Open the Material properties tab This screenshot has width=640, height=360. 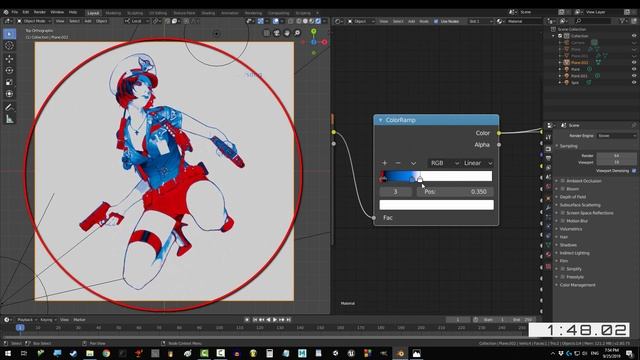click(548, 254)
